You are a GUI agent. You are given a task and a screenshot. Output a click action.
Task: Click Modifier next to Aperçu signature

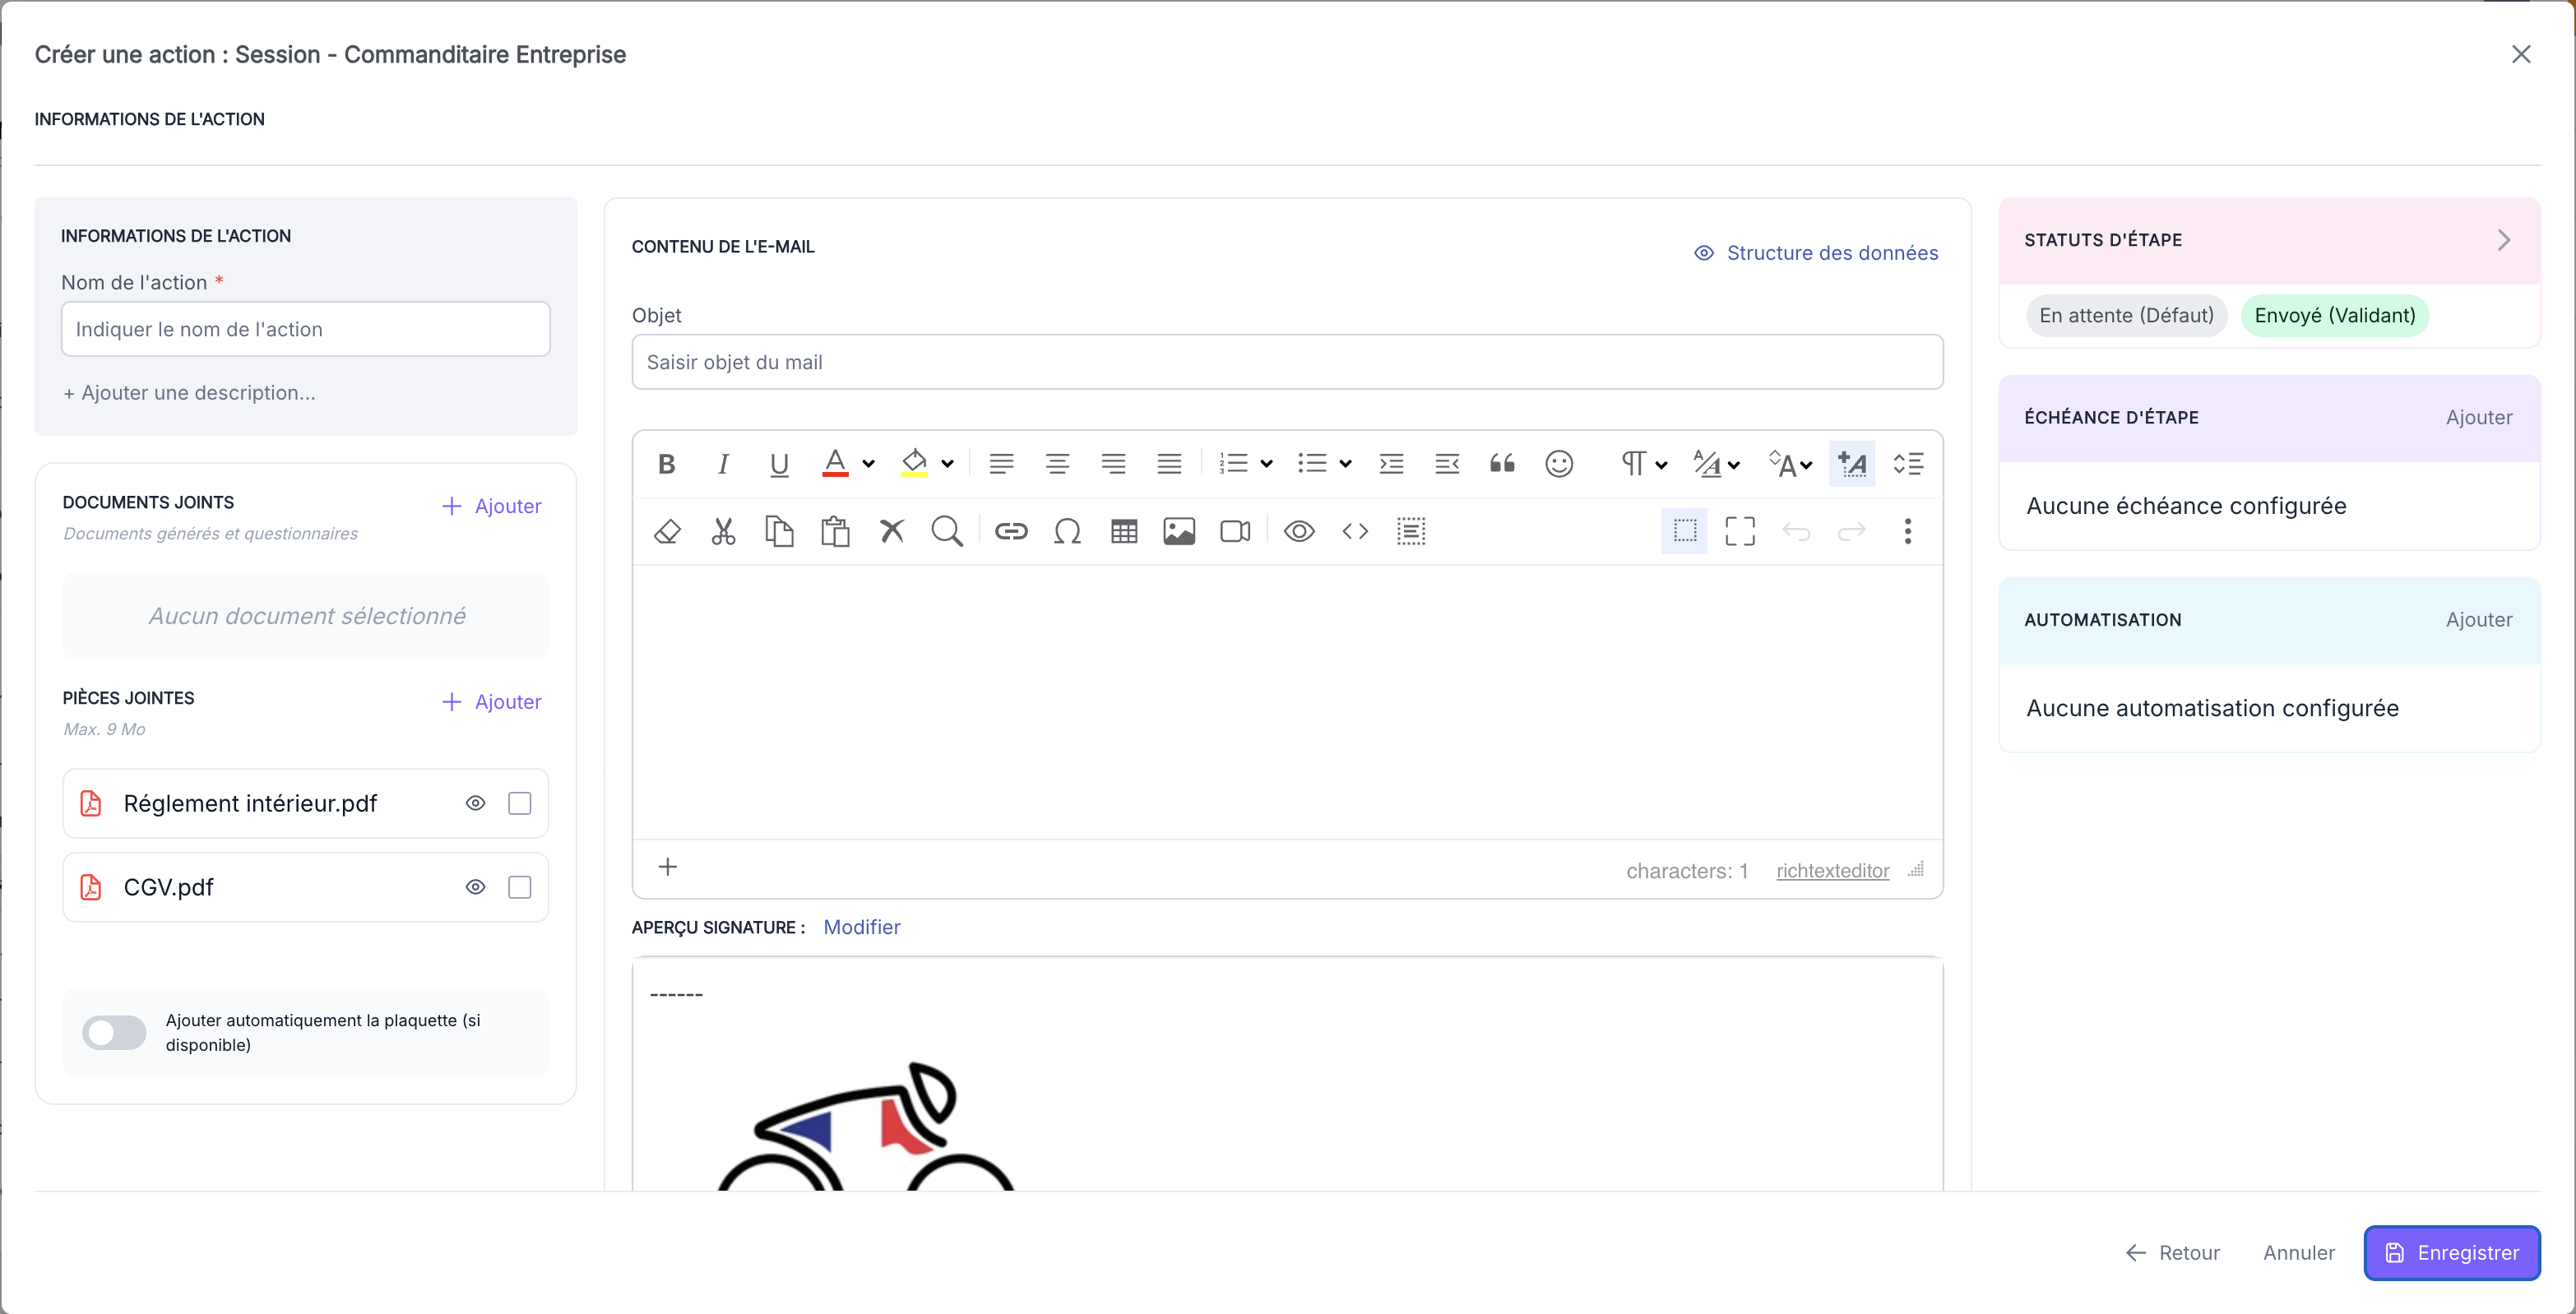click(862, 927)
